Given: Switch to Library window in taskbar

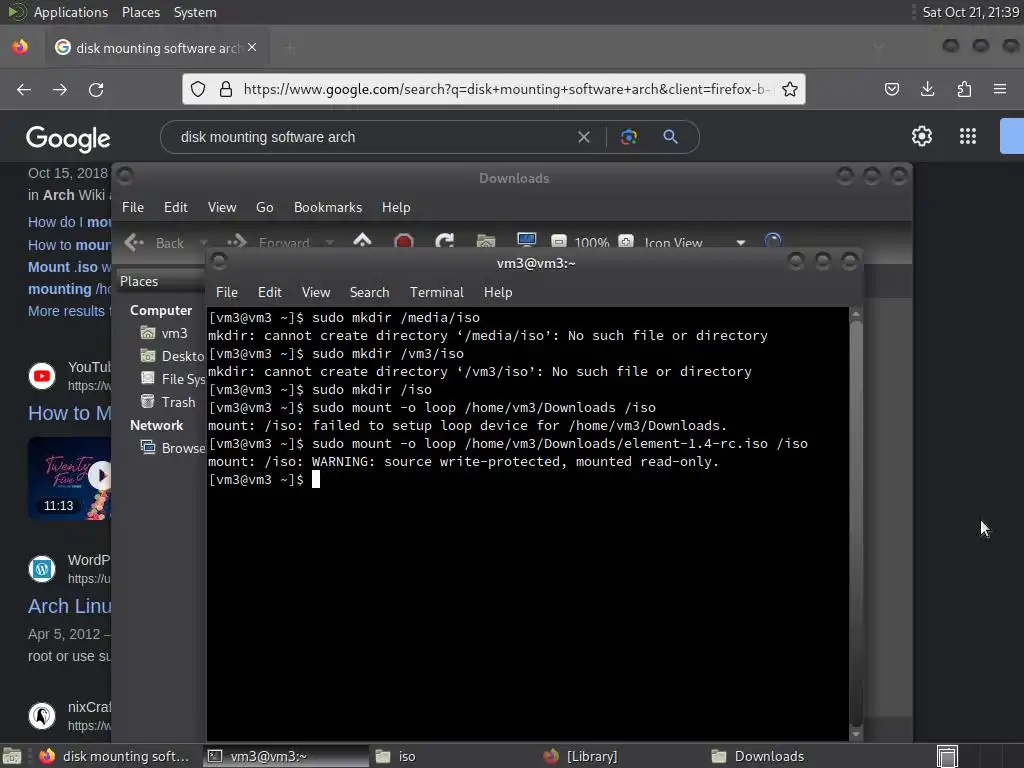Looking at the screenshot, I should pyautogui.click(x=620, y=756).
